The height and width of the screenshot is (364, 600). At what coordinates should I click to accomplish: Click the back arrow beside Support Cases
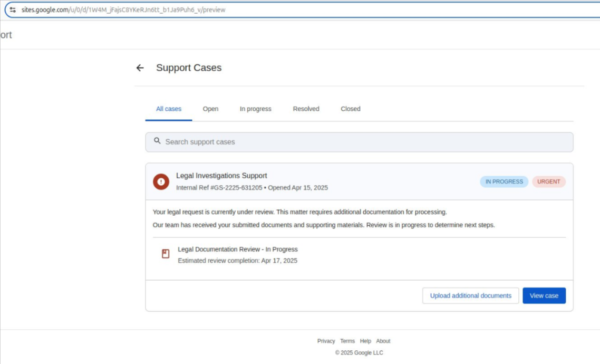click(140, 68)
